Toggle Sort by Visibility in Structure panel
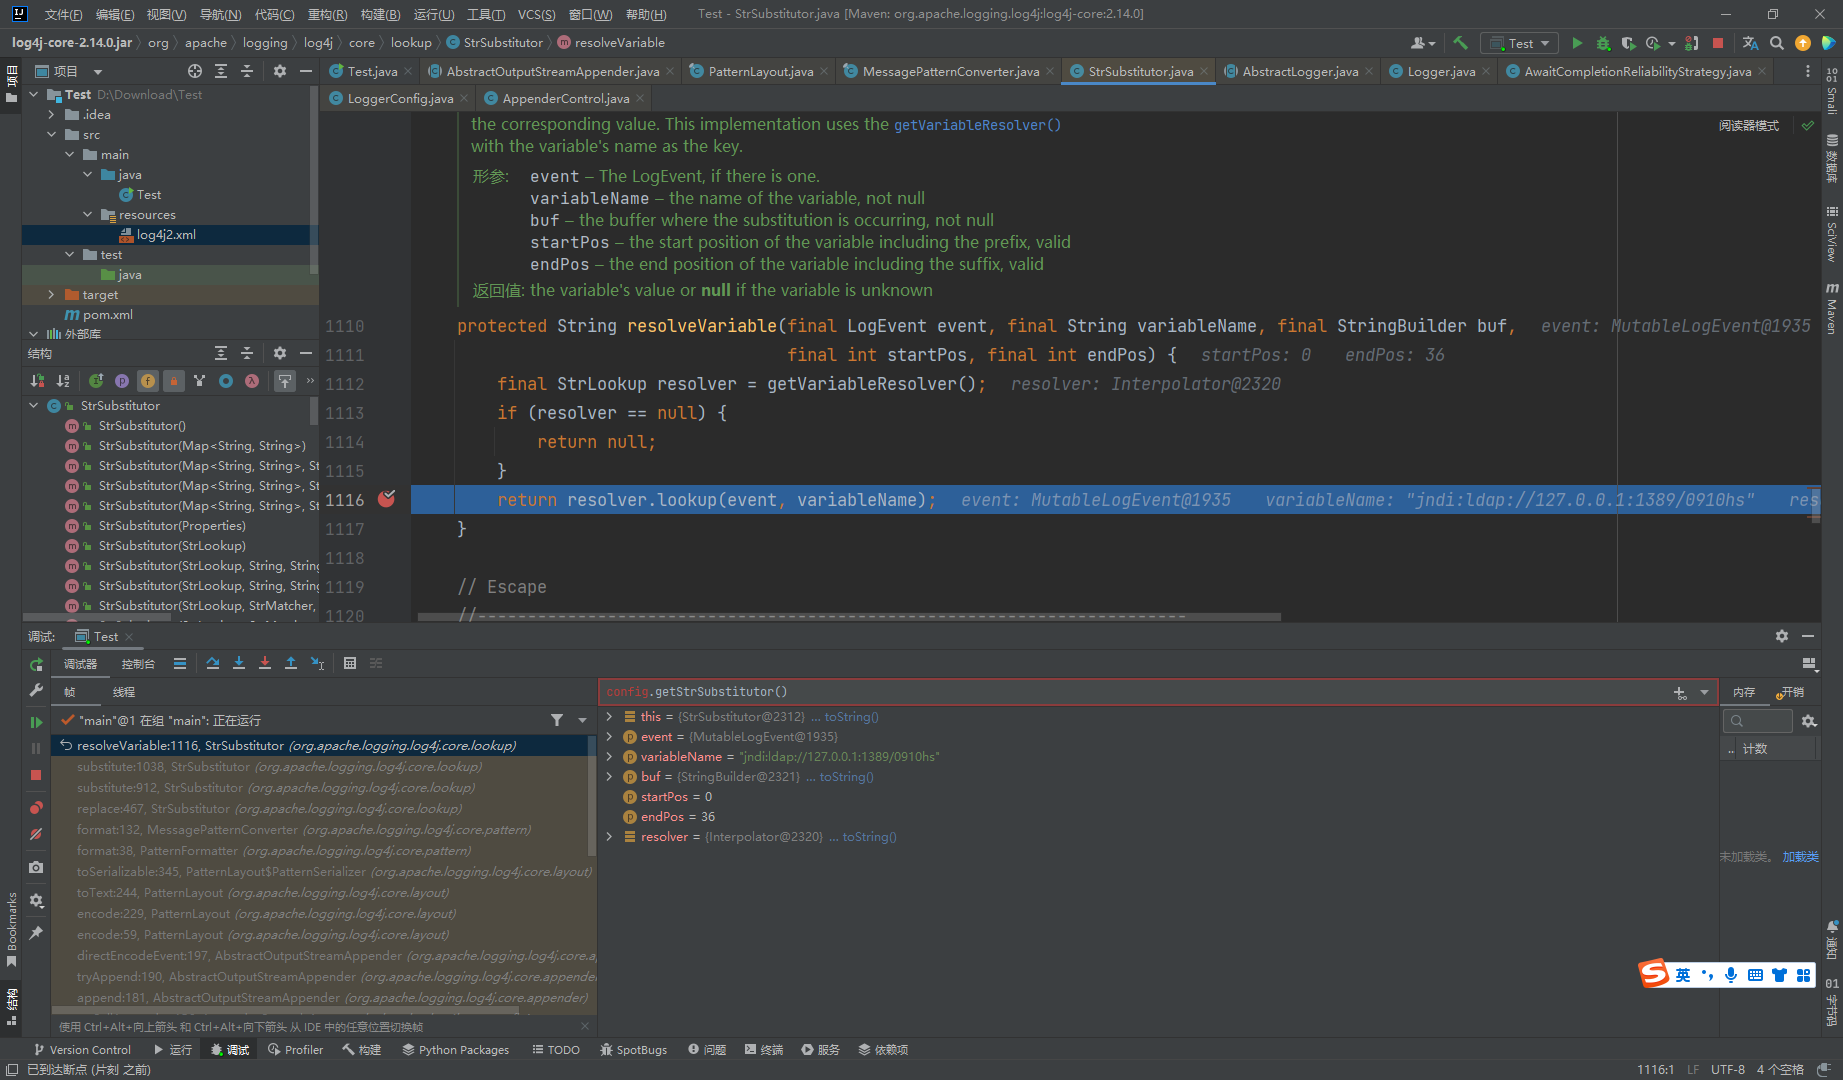The height and width of the screenshot is (1080, 1843). 37,381
